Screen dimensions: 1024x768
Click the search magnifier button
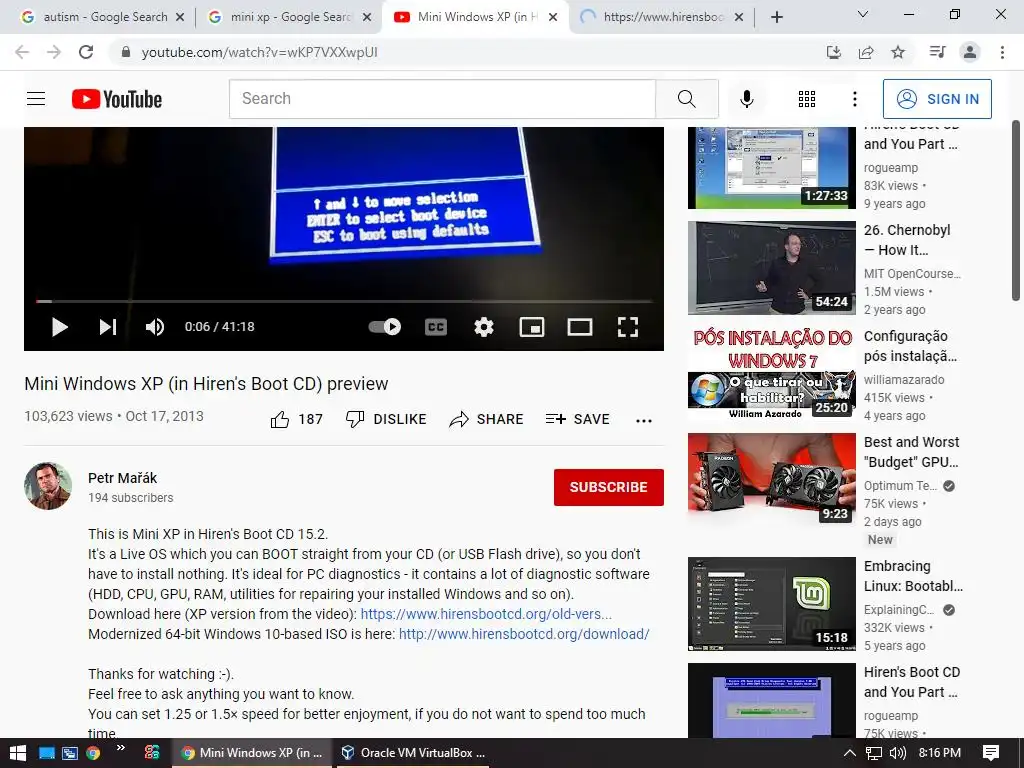(x=686, y=99)
